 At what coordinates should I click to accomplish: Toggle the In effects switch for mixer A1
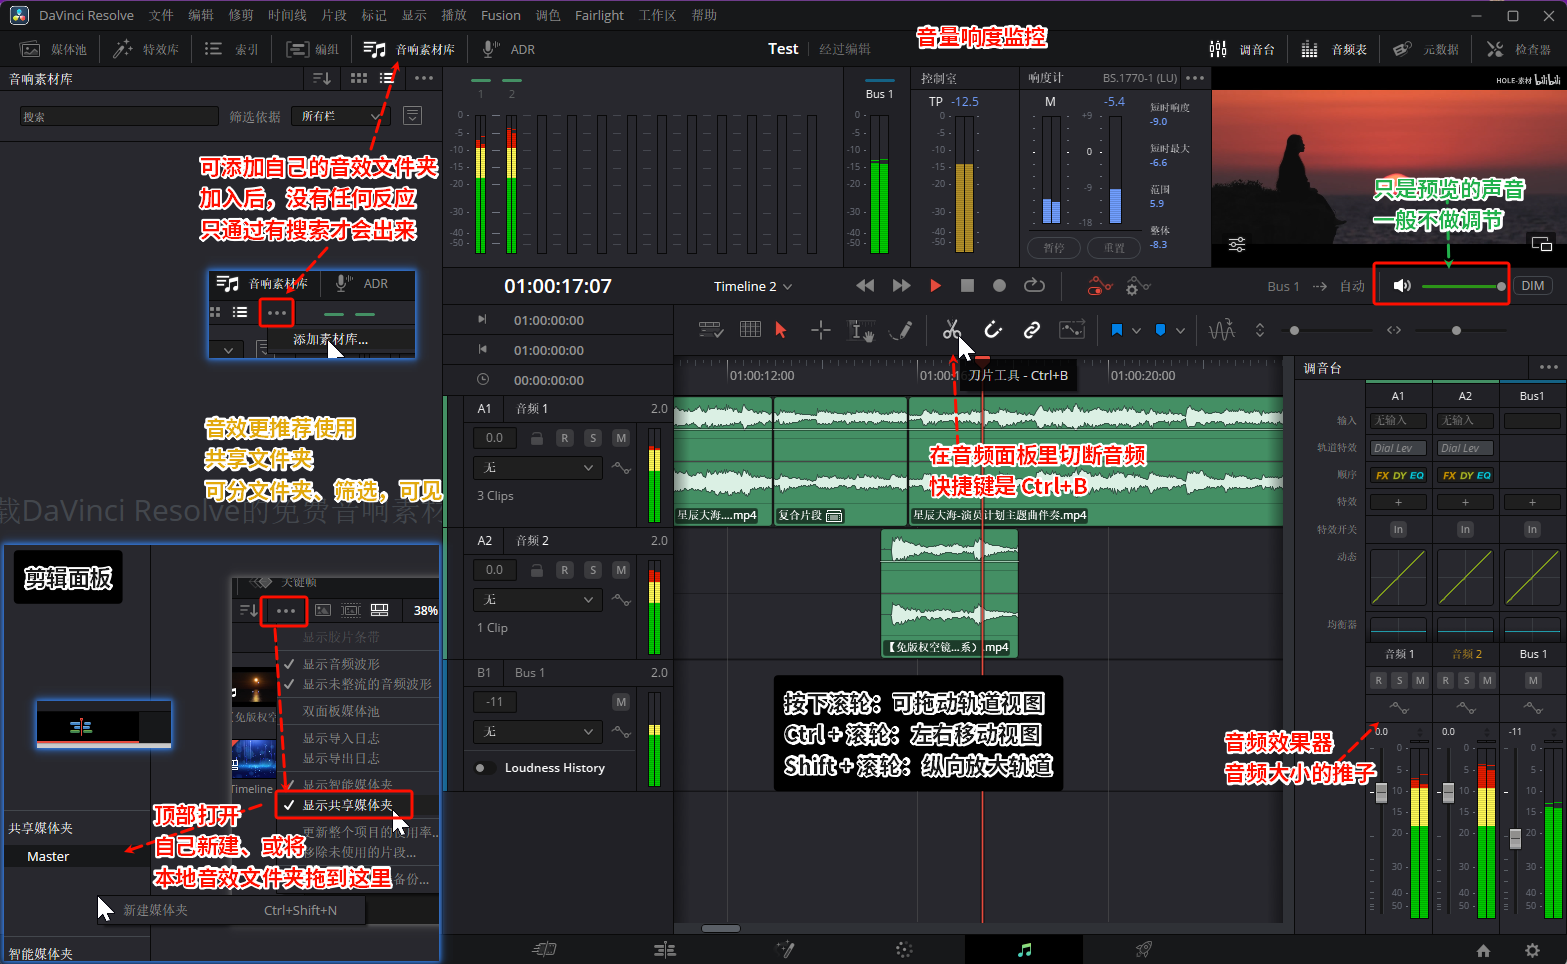(1398, 529)
